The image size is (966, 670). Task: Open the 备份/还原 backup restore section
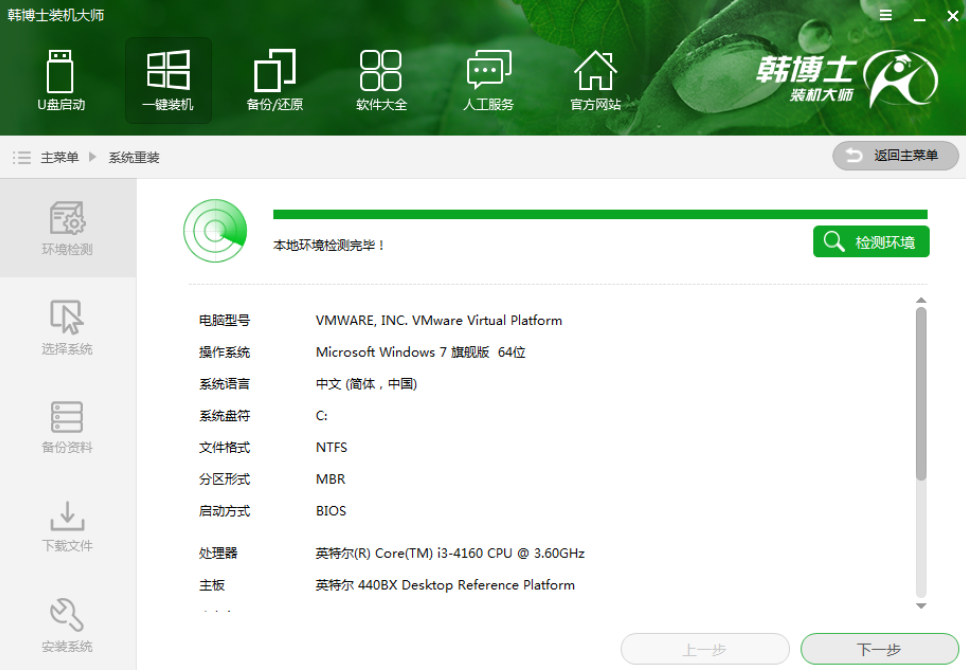click(x=275, y=80)
